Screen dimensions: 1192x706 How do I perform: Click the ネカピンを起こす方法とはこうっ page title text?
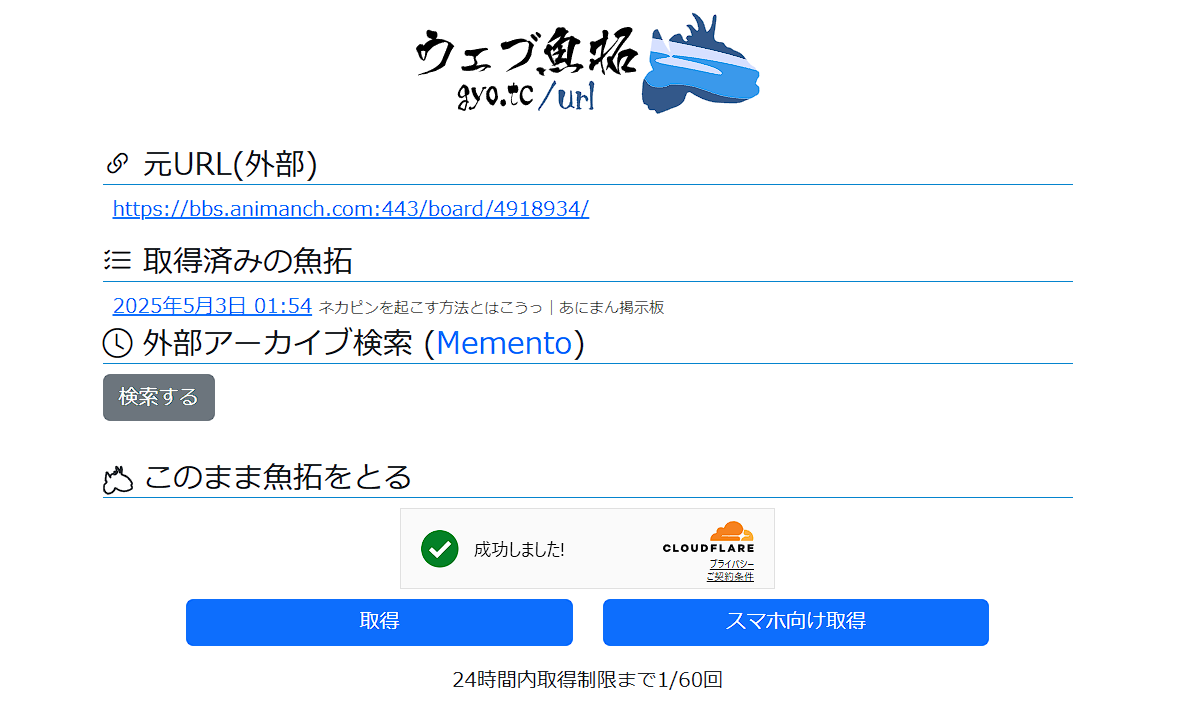pyautogui.click(x=430, y=307)
